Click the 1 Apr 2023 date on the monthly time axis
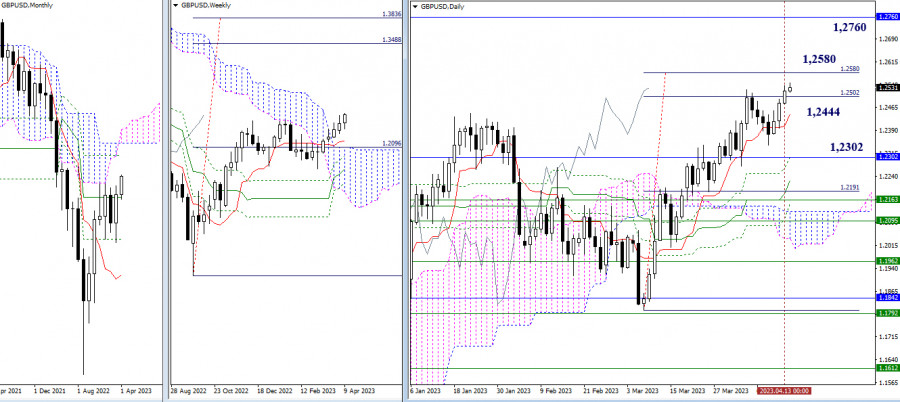 click(x=134, y=391)
